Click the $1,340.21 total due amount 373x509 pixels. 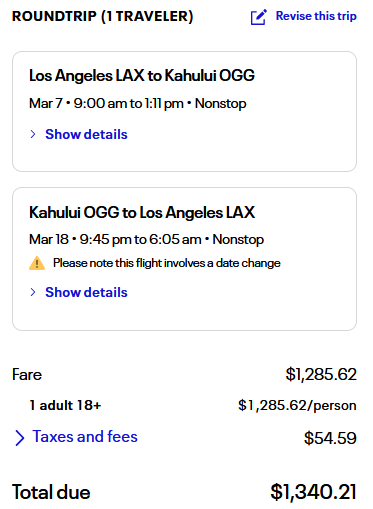313,492
